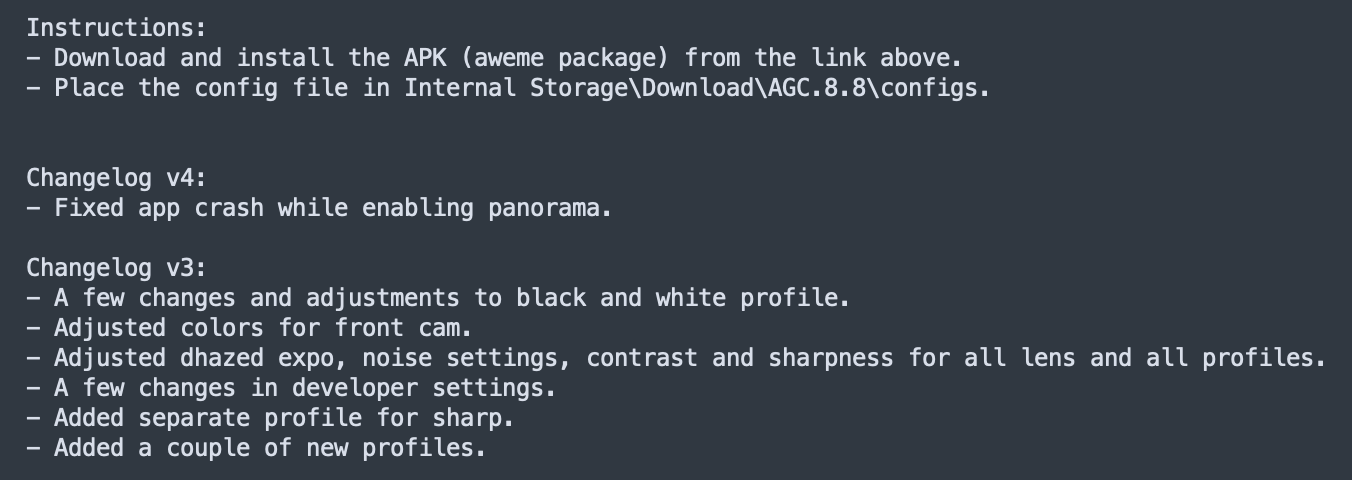
Task: Click the 'black and white profile' line
Action: point(438,298)
